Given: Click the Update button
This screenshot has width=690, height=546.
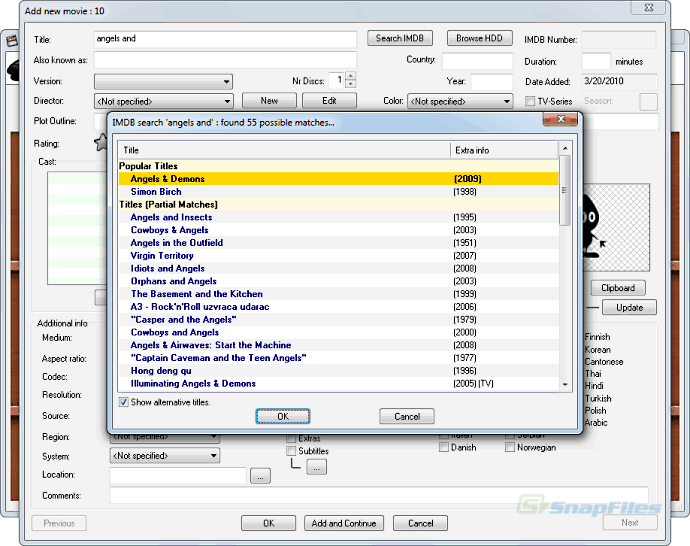Looking at the screenshot, I should (629, 307).
